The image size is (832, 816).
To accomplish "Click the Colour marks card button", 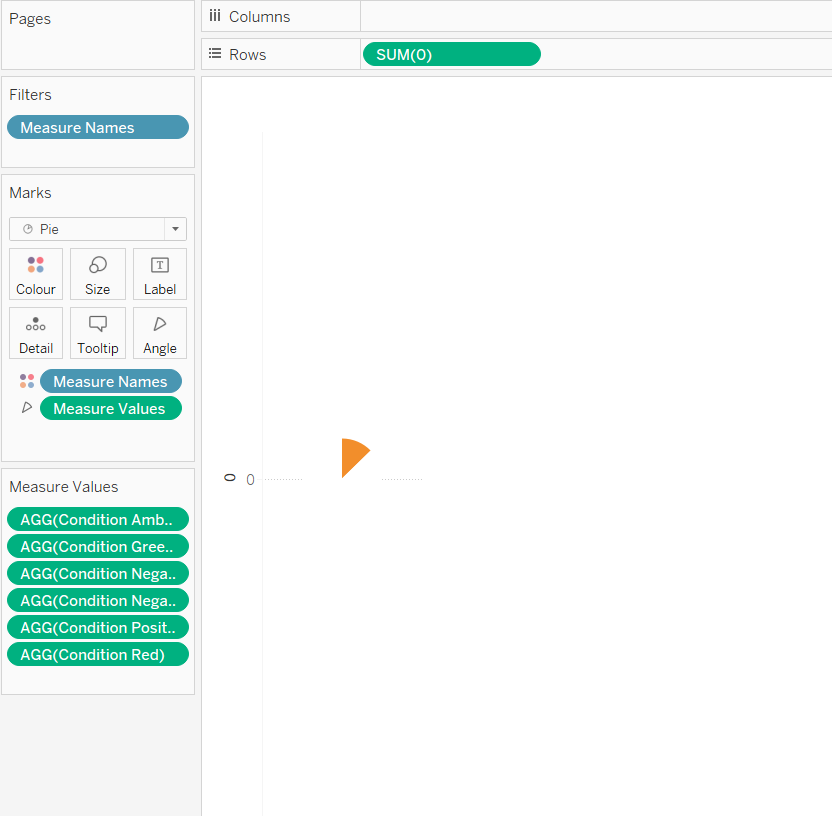I will click(36, 274).
